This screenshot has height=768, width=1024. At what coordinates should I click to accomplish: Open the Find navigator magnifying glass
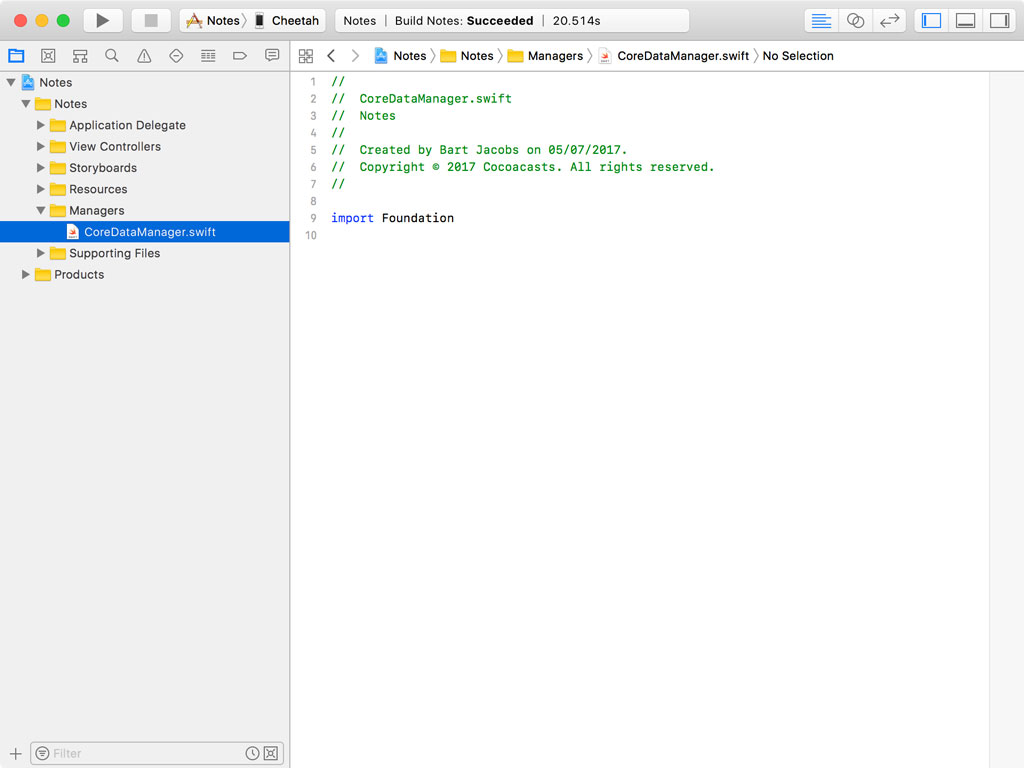point(112,55)
